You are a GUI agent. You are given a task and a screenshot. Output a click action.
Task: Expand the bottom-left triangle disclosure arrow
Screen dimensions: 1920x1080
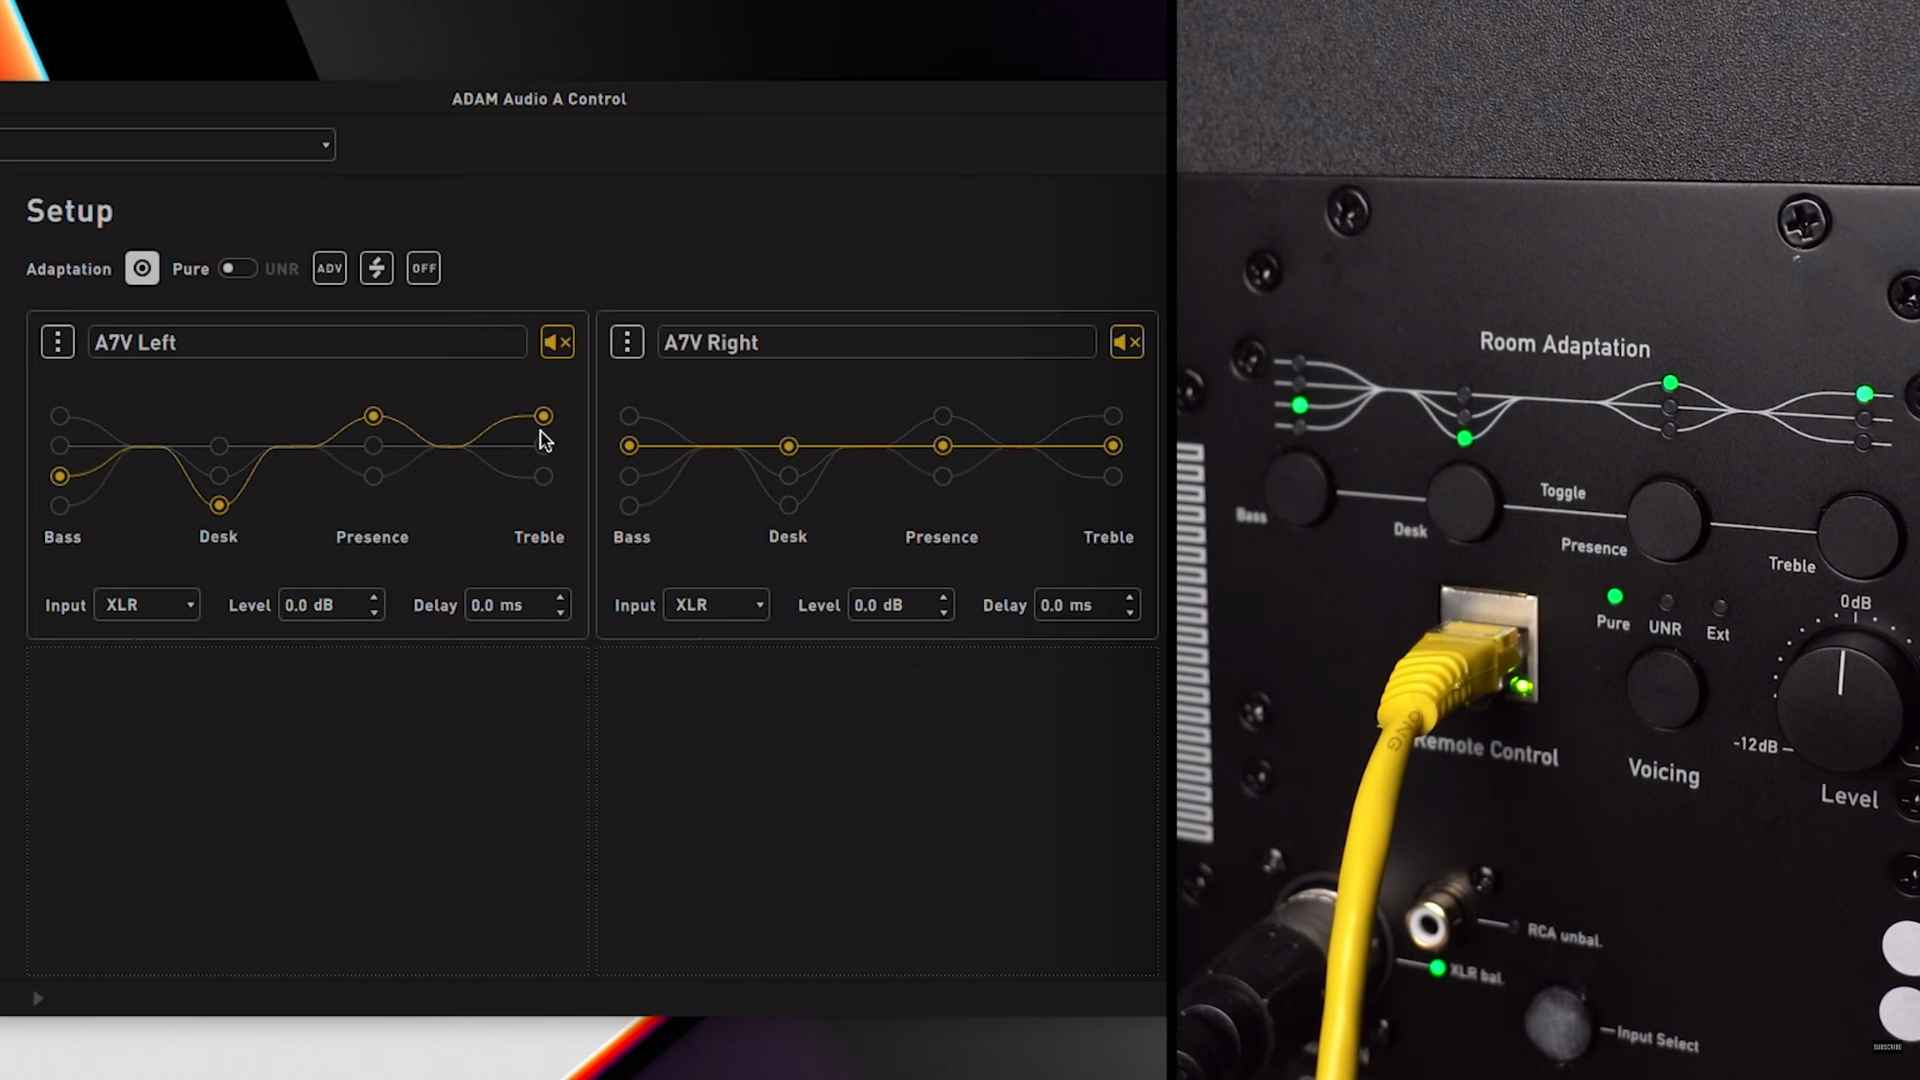tap(38, 998)
